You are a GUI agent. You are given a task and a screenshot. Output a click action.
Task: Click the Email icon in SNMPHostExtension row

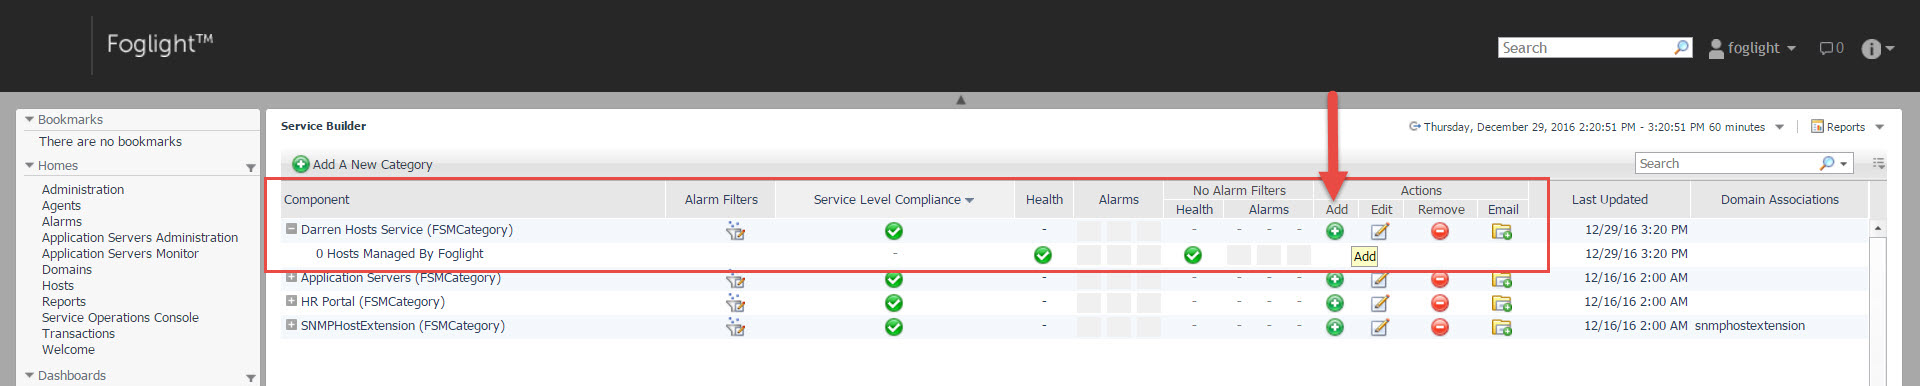point(1502,327)
